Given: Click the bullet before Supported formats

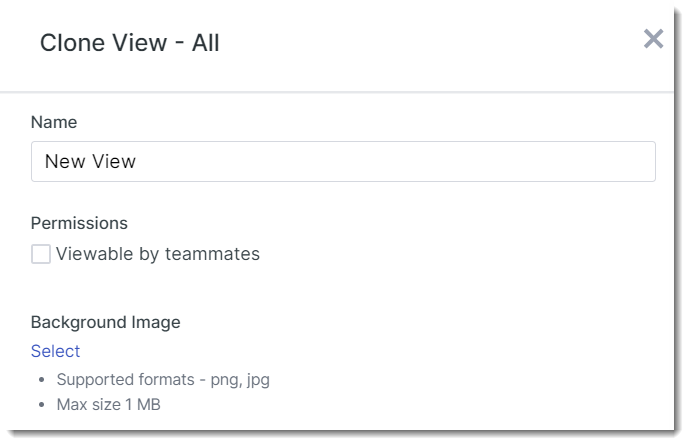Looking at the screenshot, I should [41, 380].
